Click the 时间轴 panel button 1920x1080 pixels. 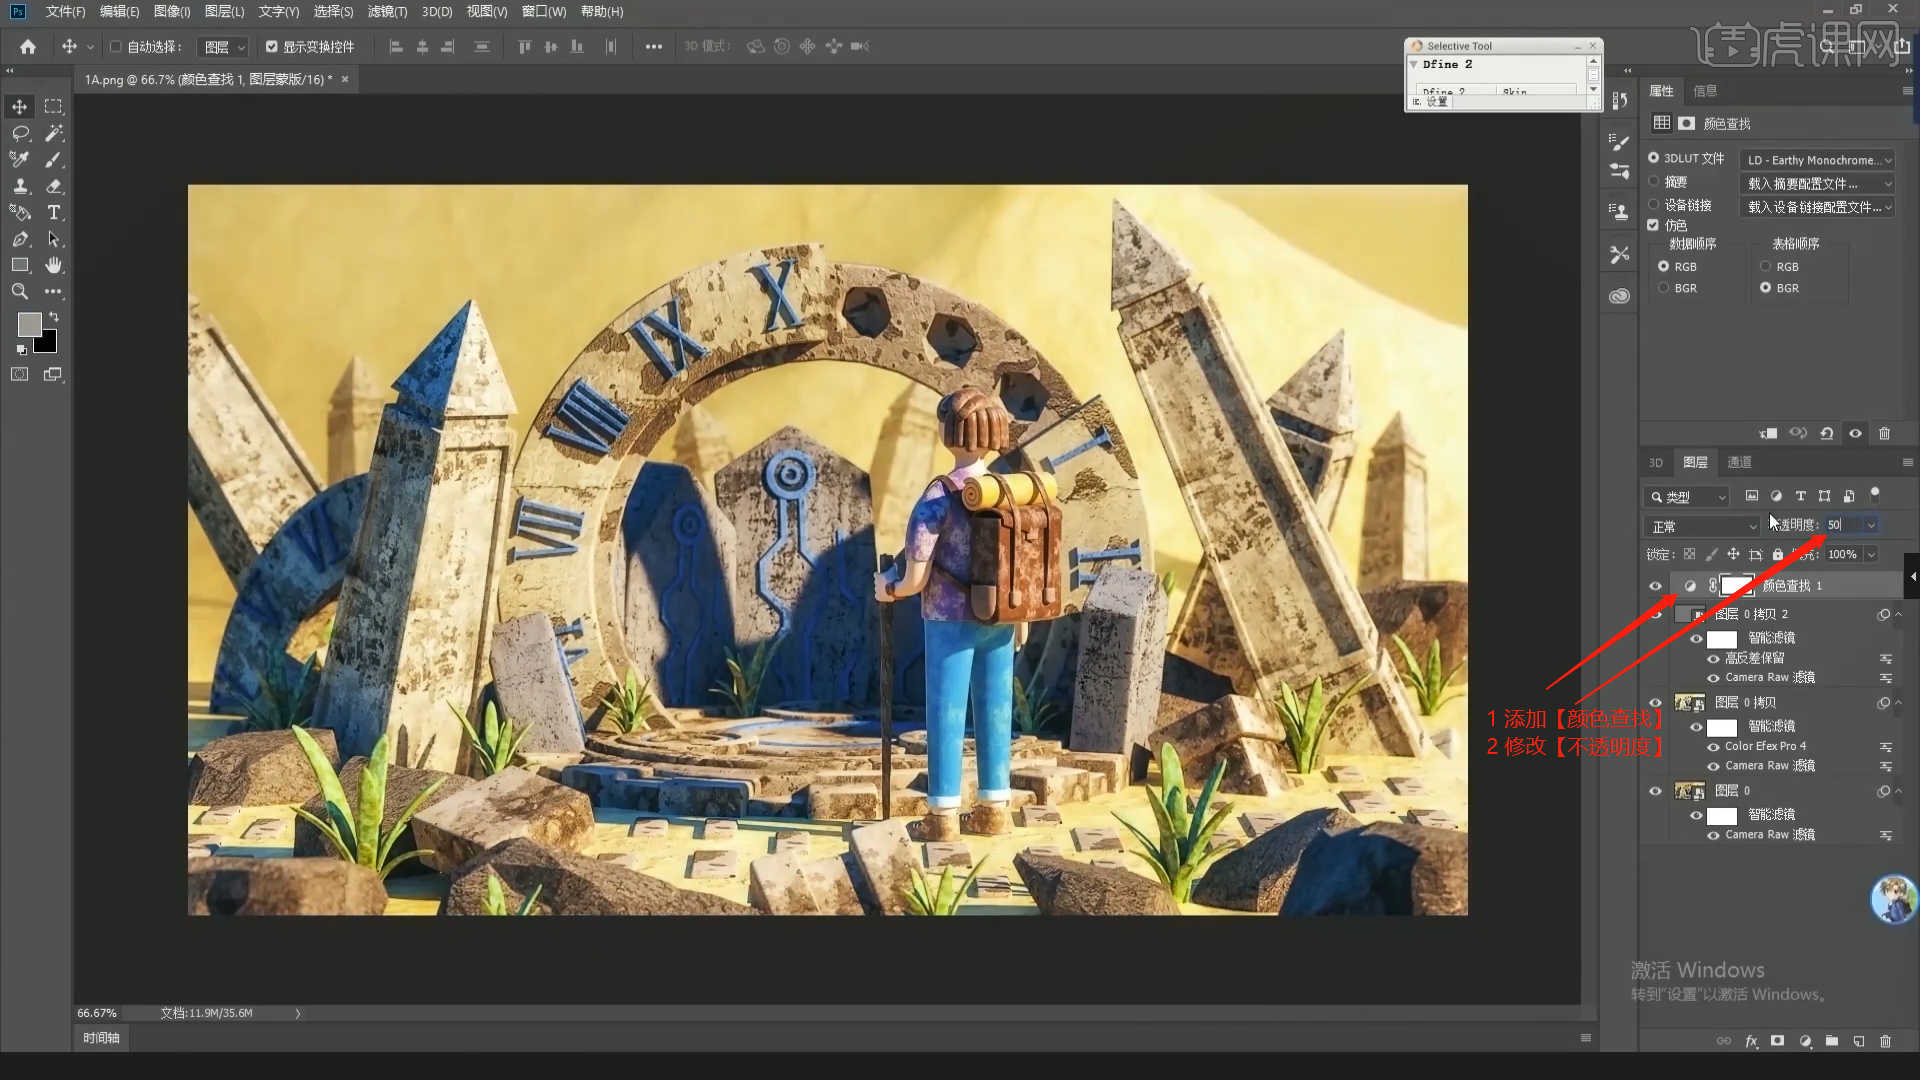point(101,1038)
